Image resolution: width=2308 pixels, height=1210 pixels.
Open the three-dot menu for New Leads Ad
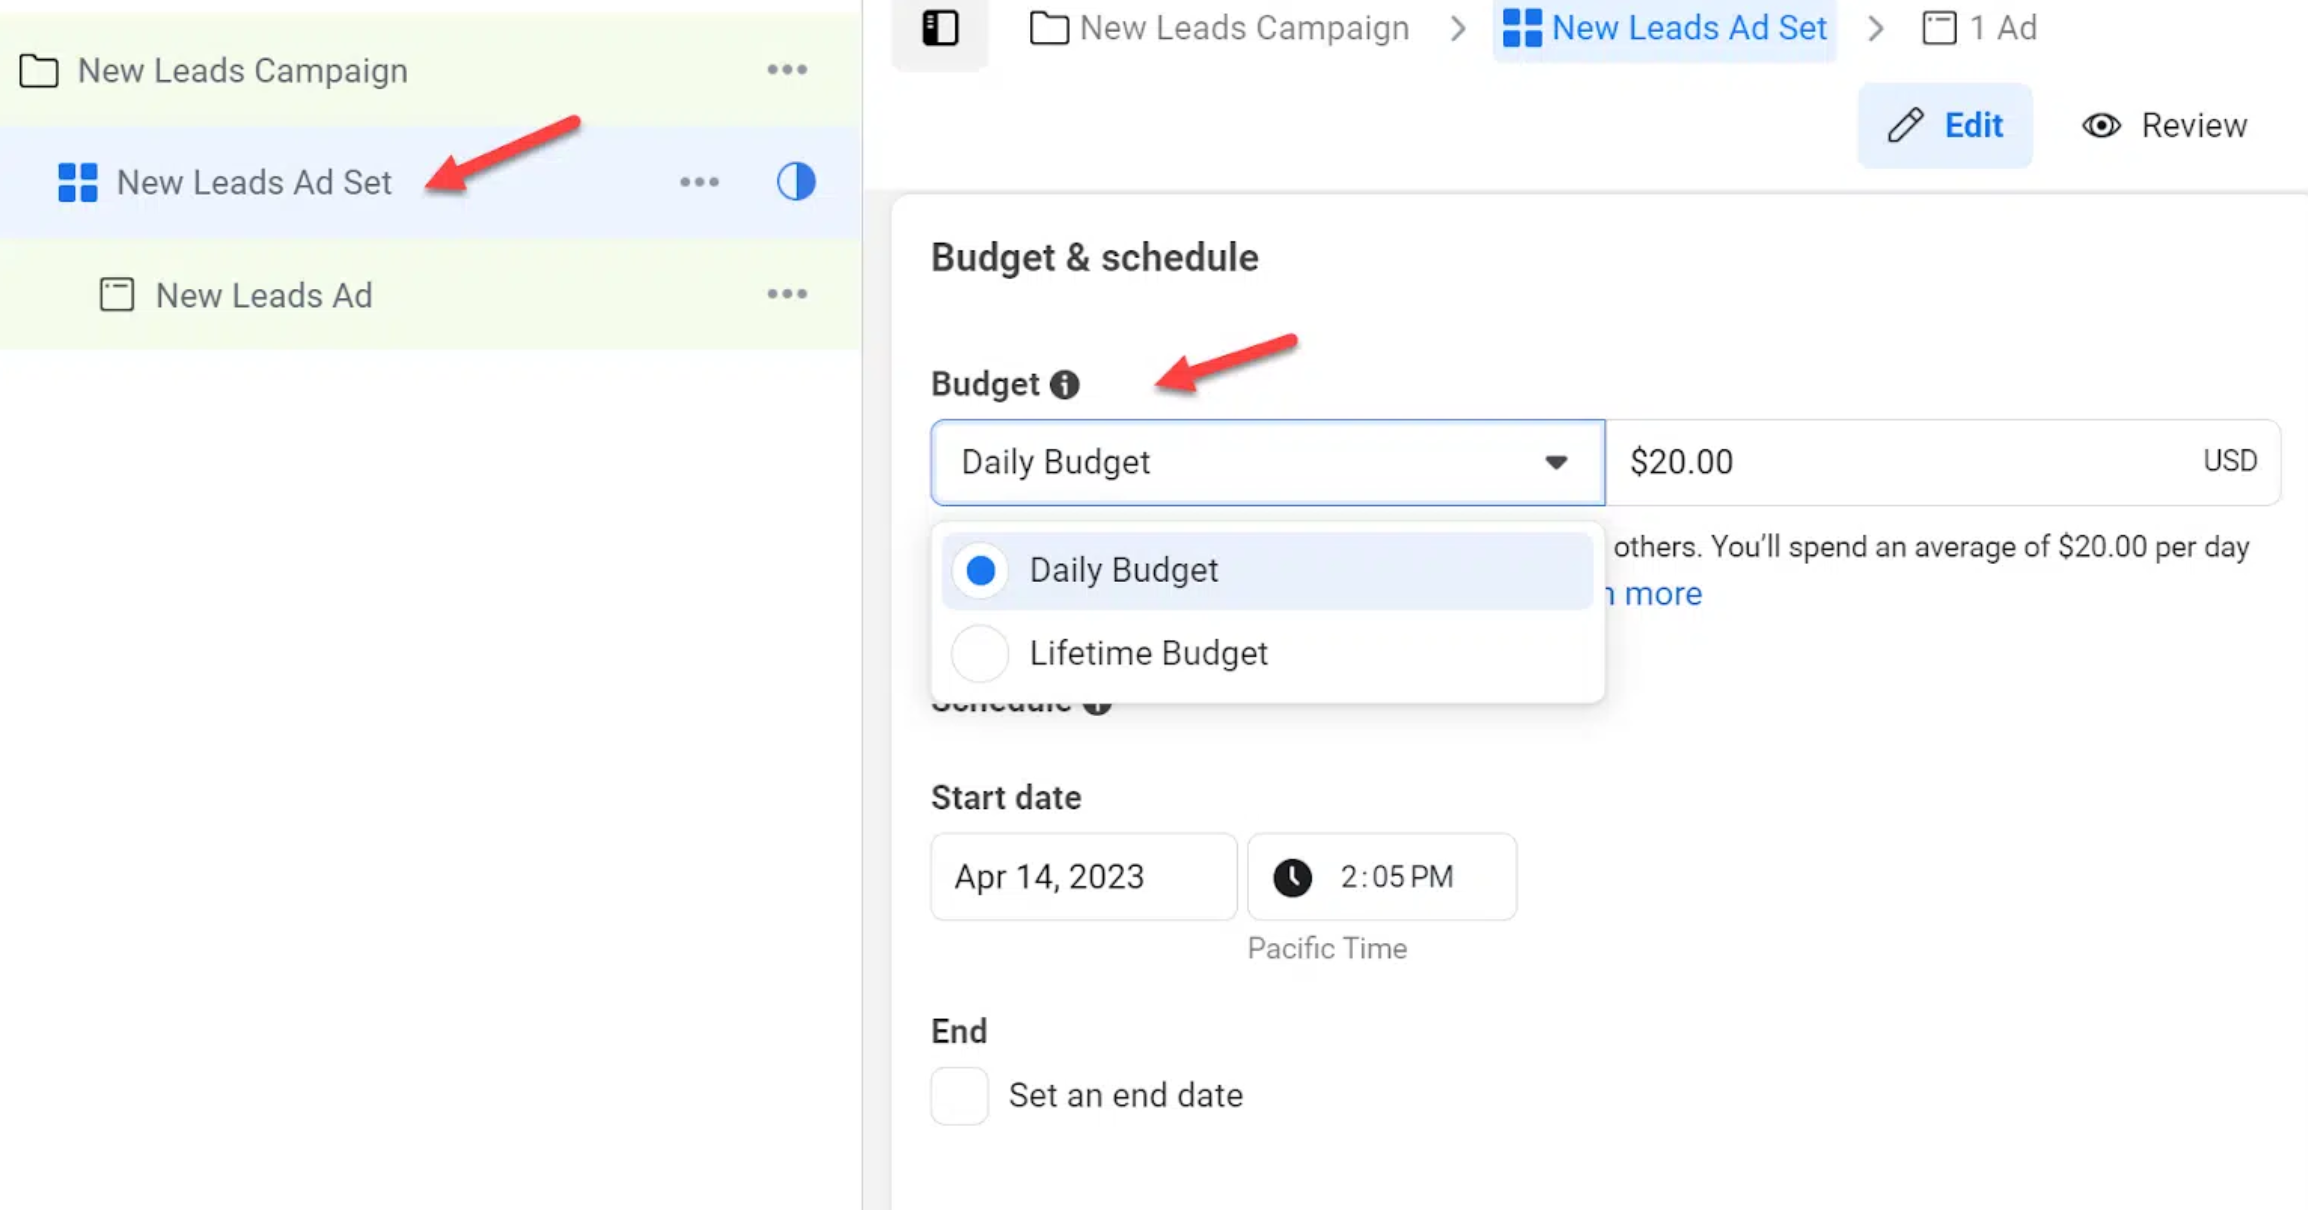(x=786, y=293)
